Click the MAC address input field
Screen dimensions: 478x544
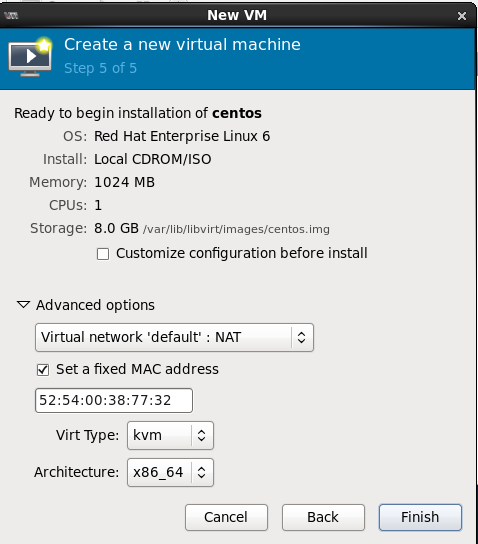(x=114, y=400)
